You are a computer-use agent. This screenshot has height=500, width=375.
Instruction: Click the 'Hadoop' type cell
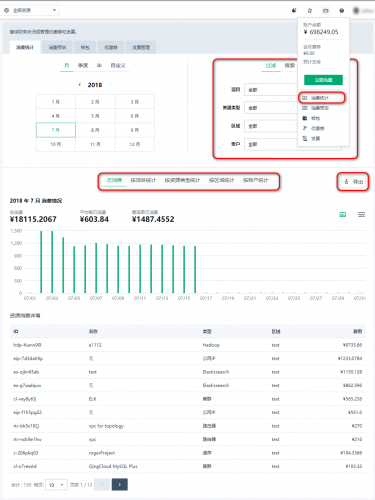coord(211,345)
